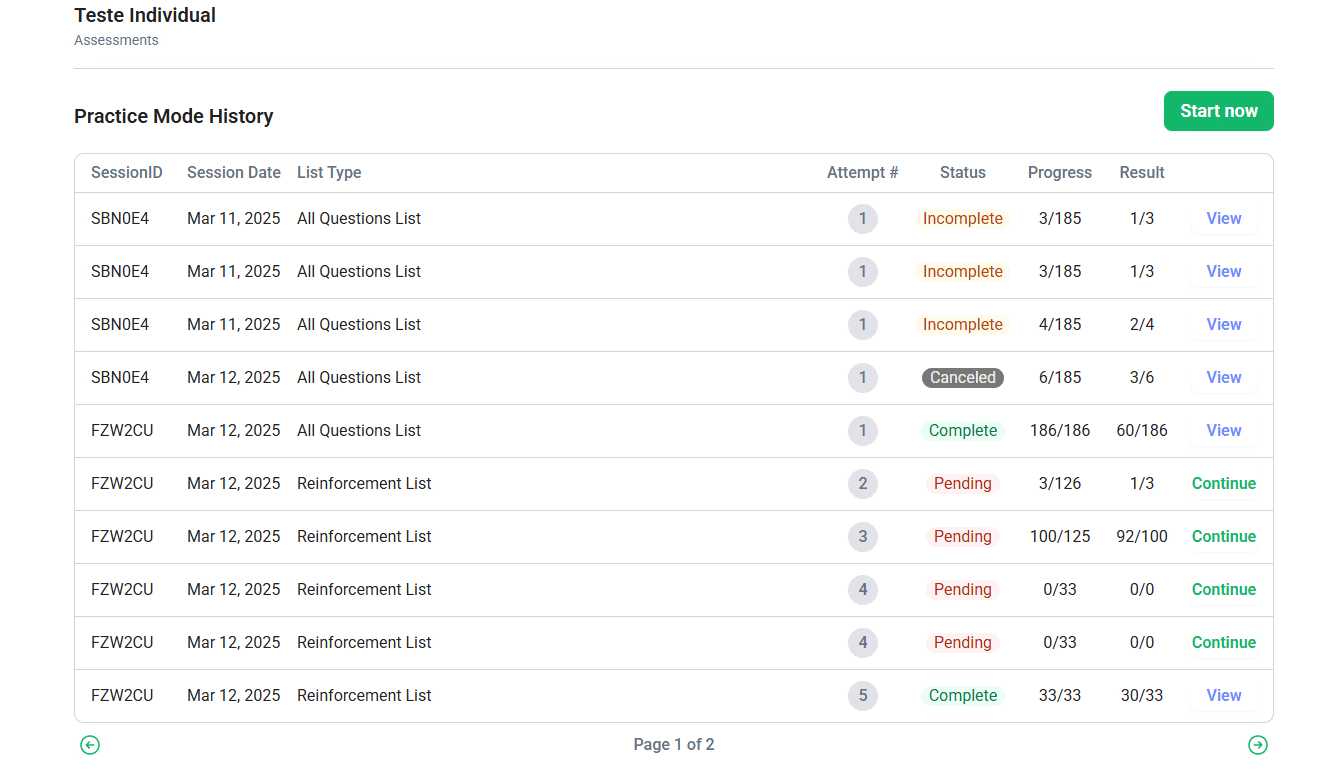
Task: Click the SessionID column header
Action: tap(127, 173)
